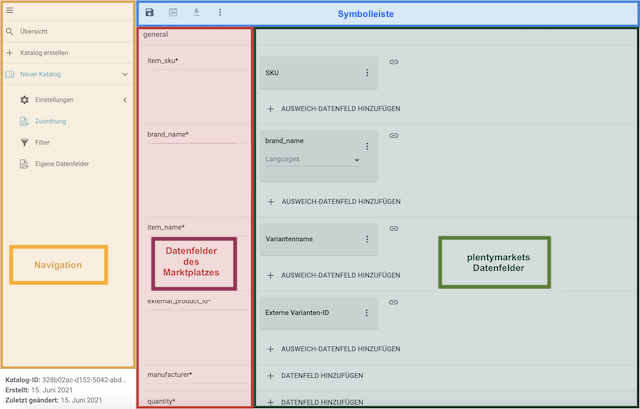Click the brand_name* marketplace field

click(168, 134)
